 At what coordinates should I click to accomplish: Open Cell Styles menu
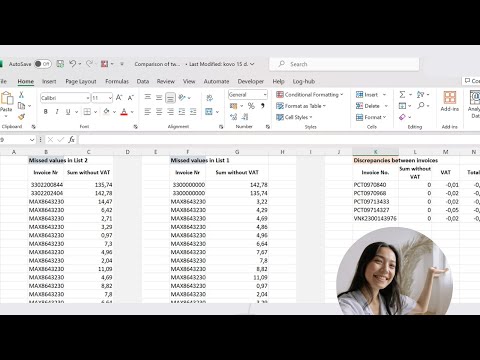pyautogui.click(x=294, y=117)
